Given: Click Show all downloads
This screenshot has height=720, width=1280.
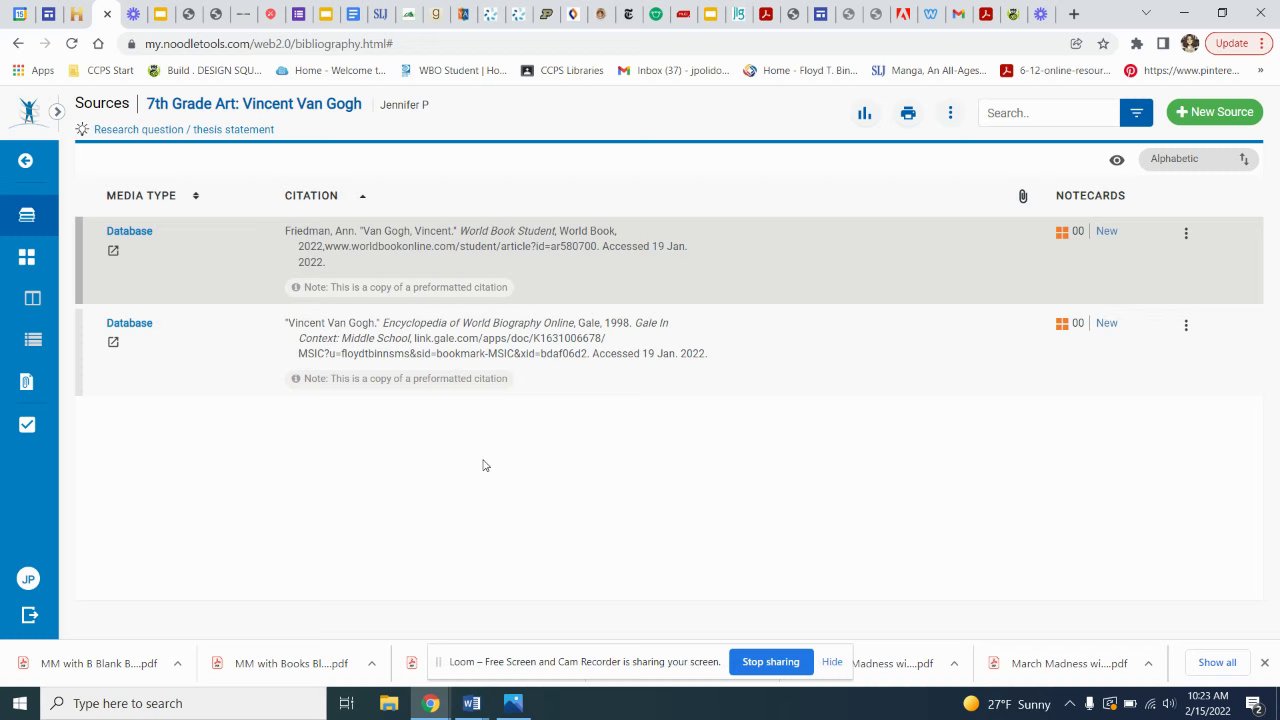Looking at the screenshot, I should [1217, 662].
